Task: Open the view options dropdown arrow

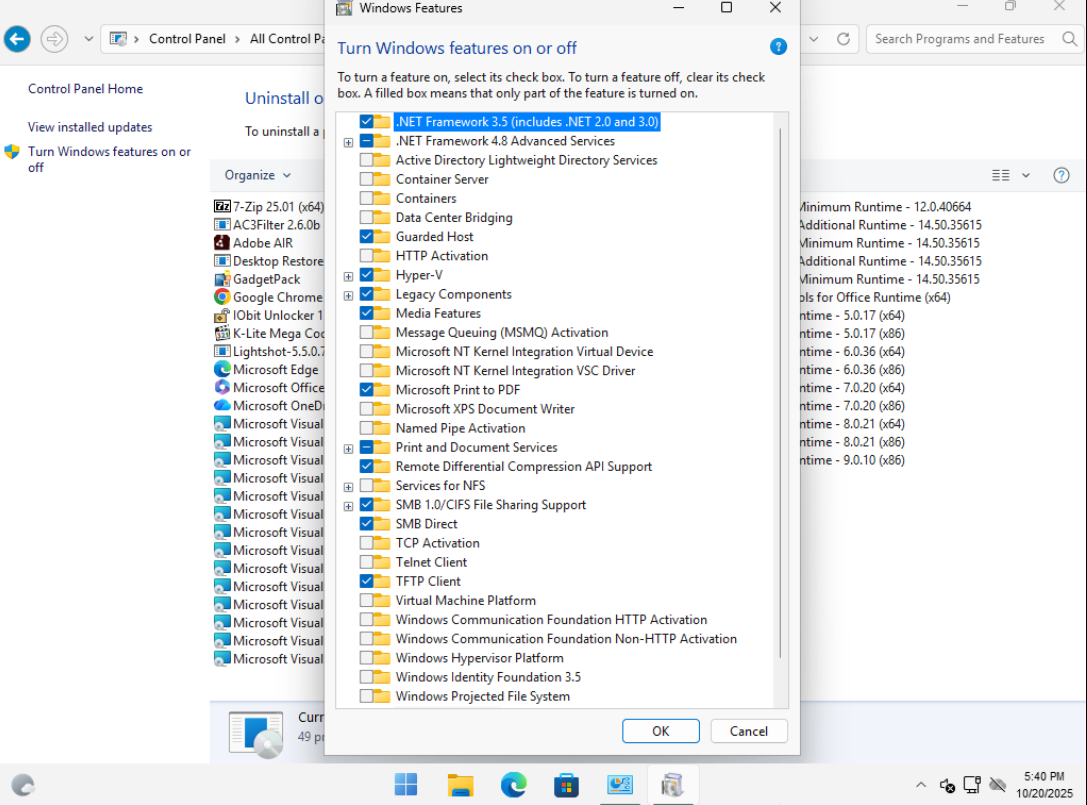Action: (1026, 175)
